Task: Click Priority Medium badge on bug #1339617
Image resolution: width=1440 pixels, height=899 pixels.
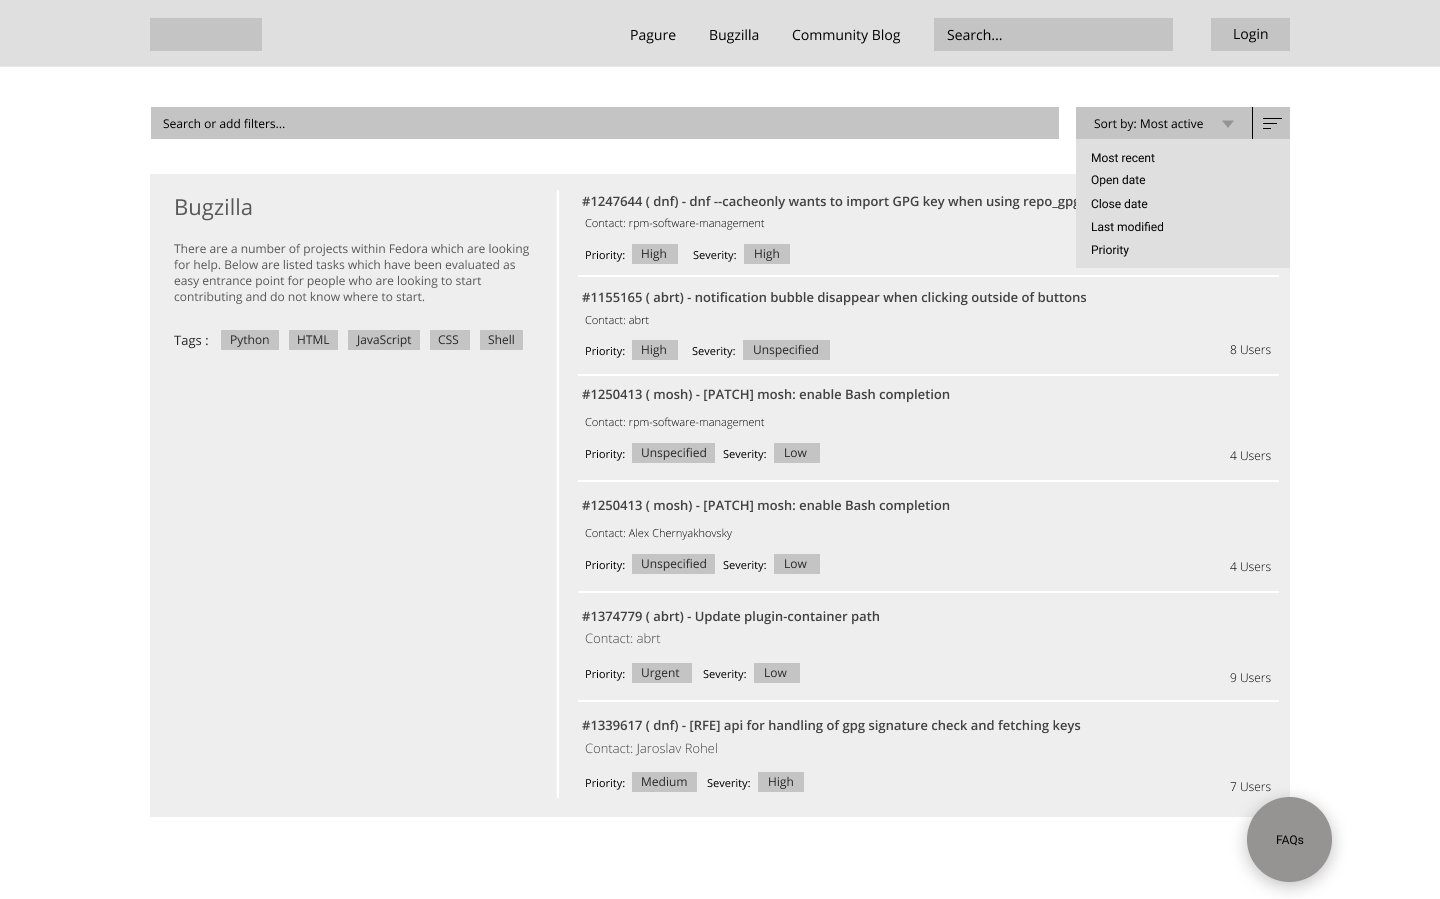Action: 664,782
